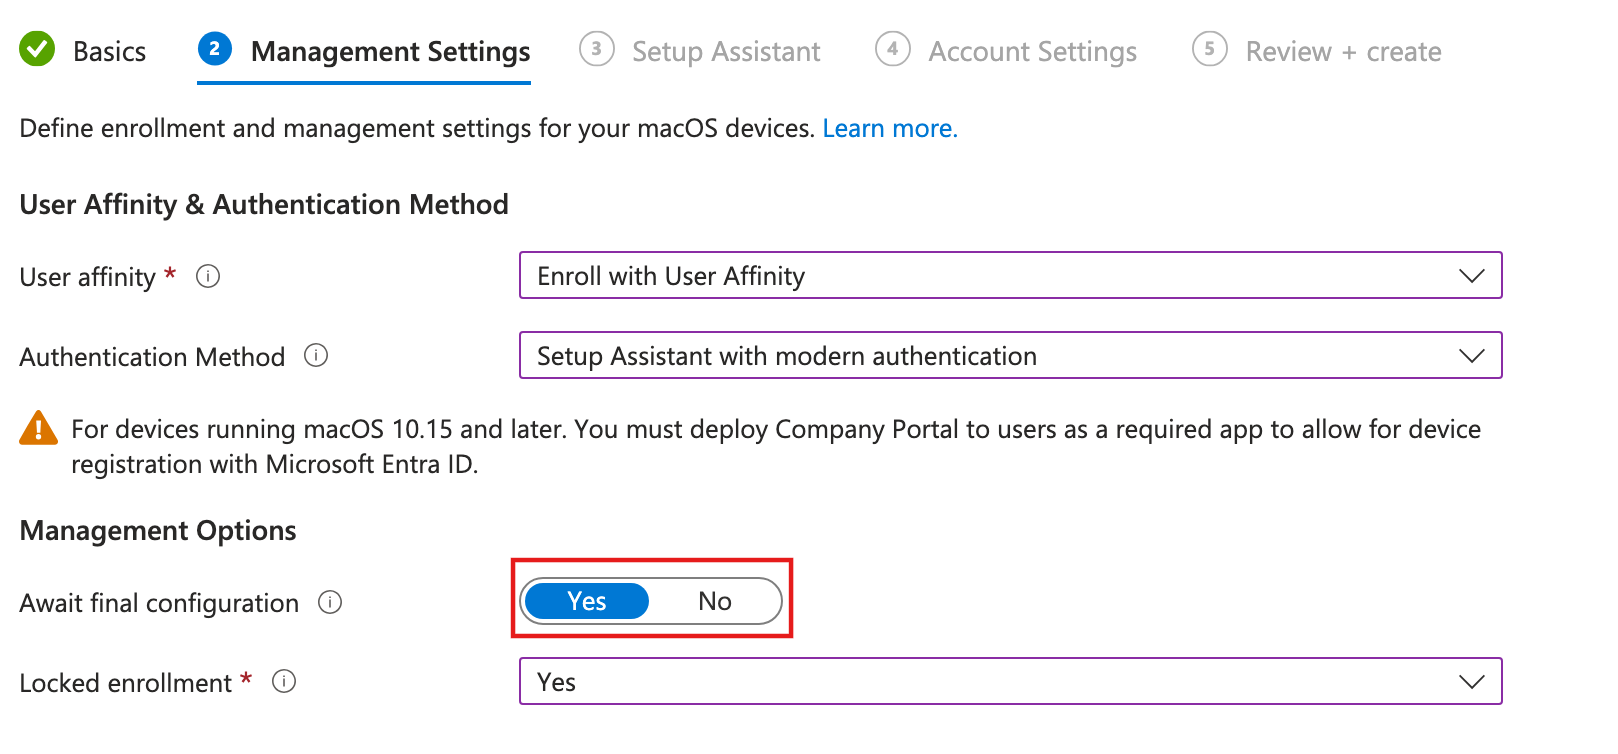Expand the Authentication Method dropdown
This screenshot has height=754, width=1618.
[x=1010, y=356]
